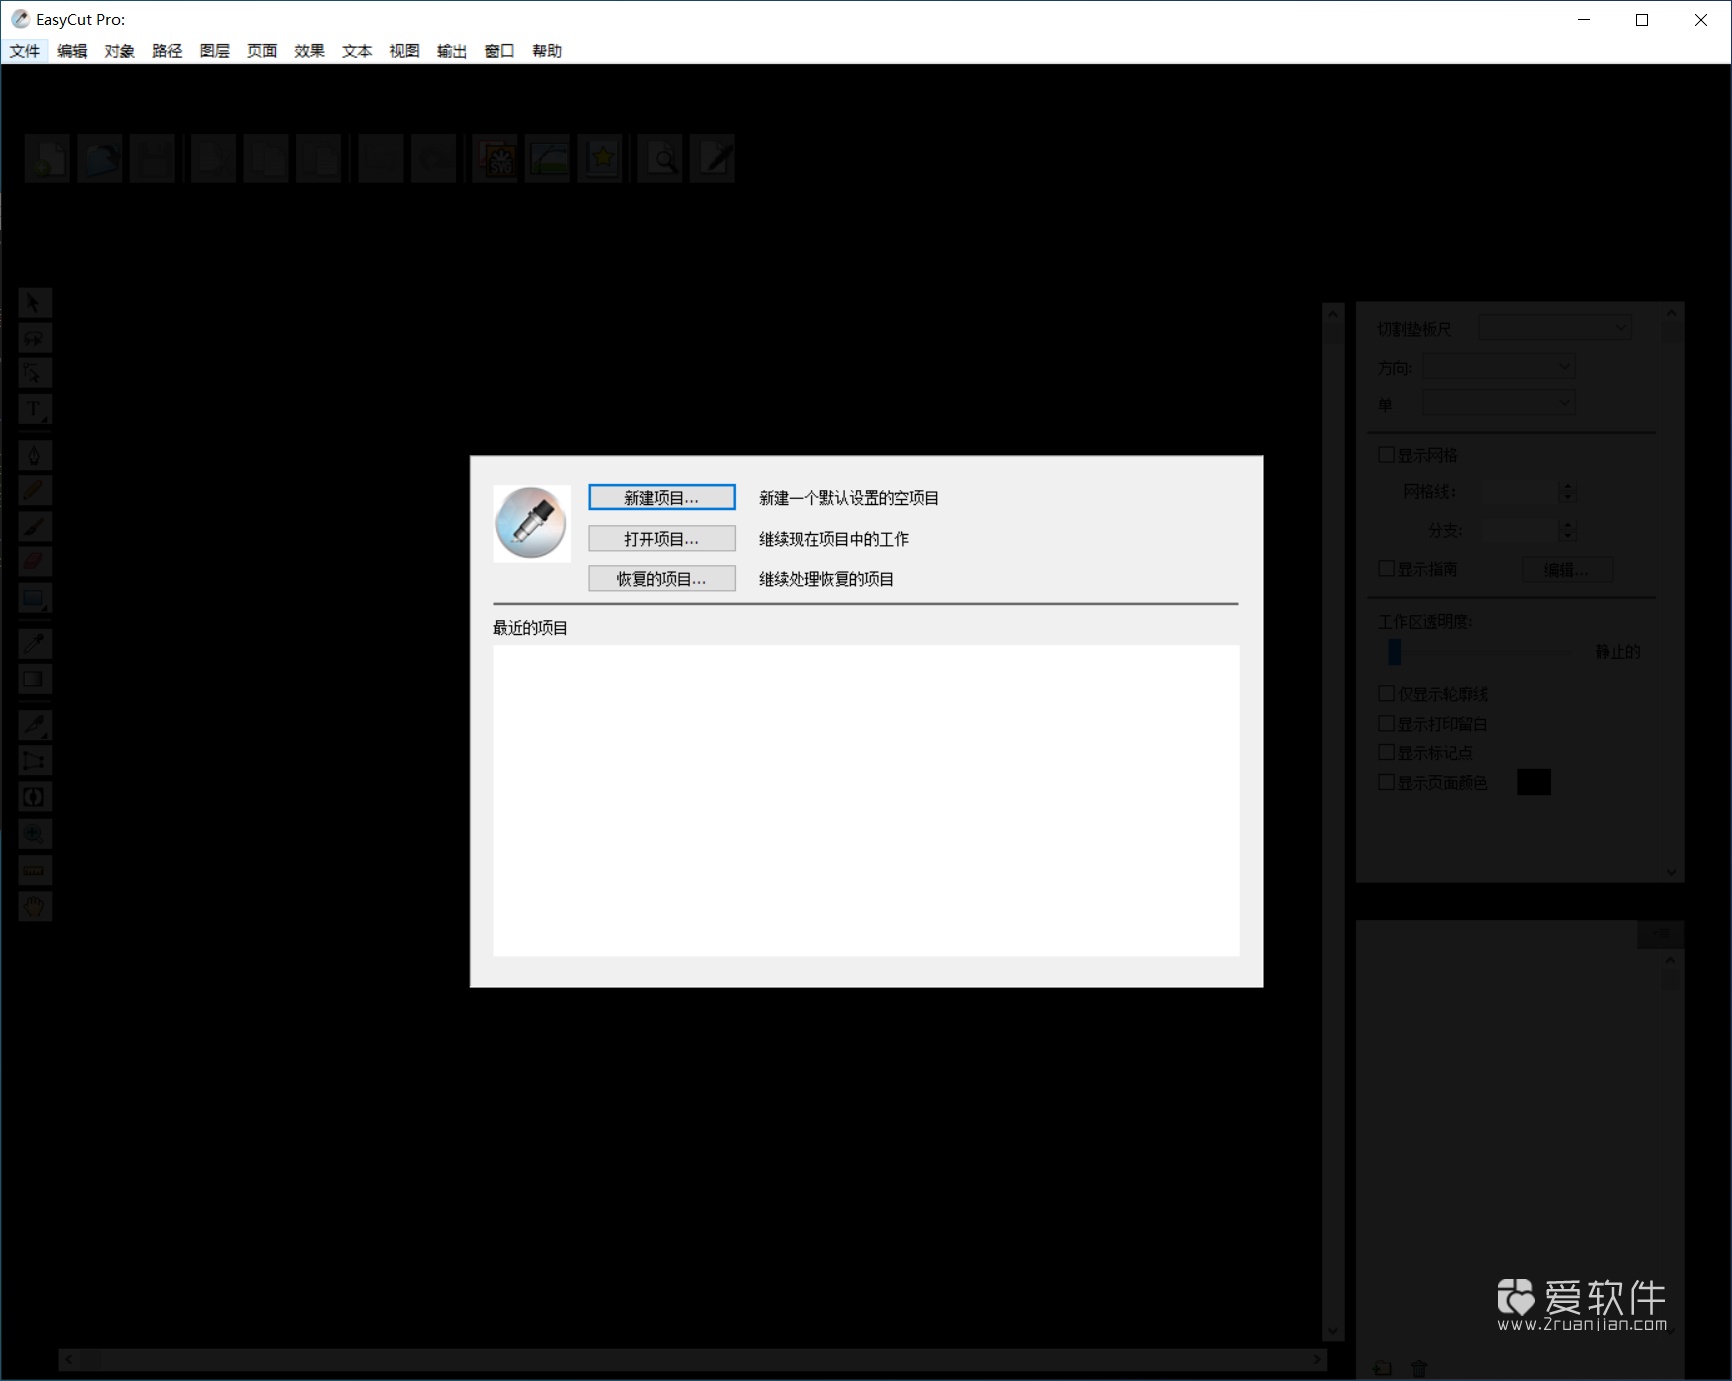Click the 新建项目 button
The image size is (1732, 1381).
click(x=661, y=497)
